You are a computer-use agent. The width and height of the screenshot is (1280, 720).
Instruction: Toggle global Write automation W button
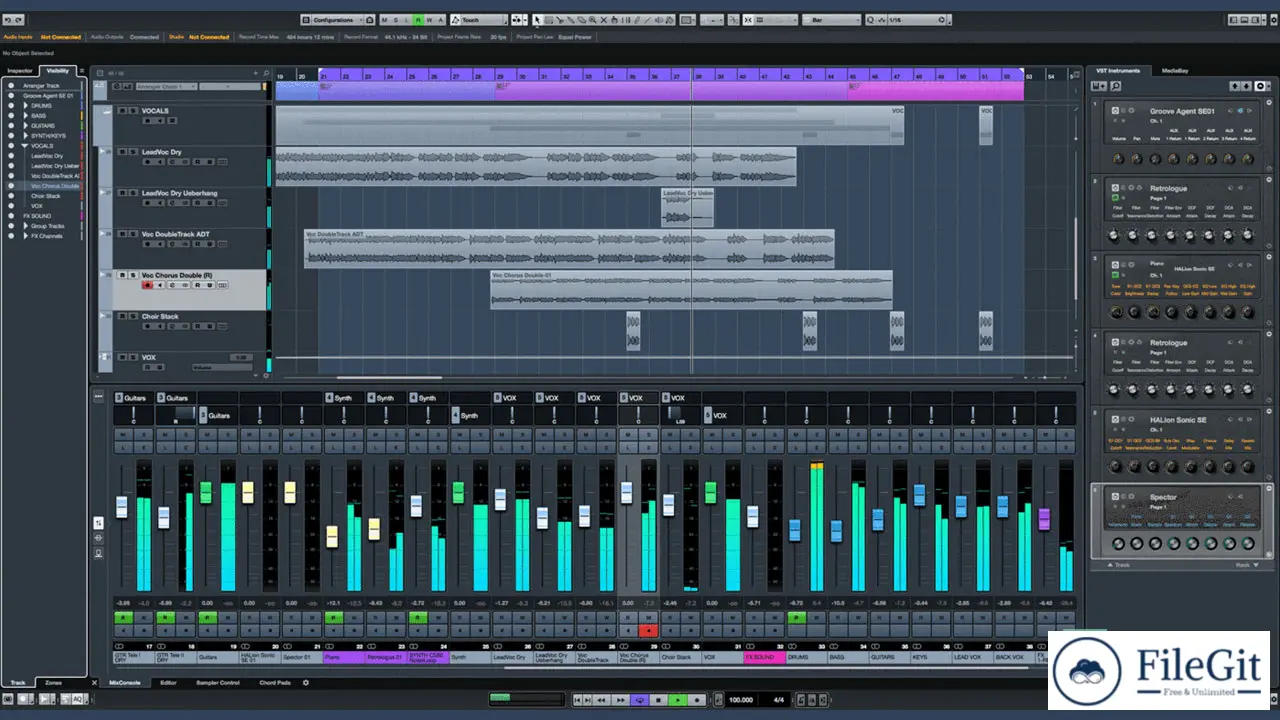(x=429, y=20)
